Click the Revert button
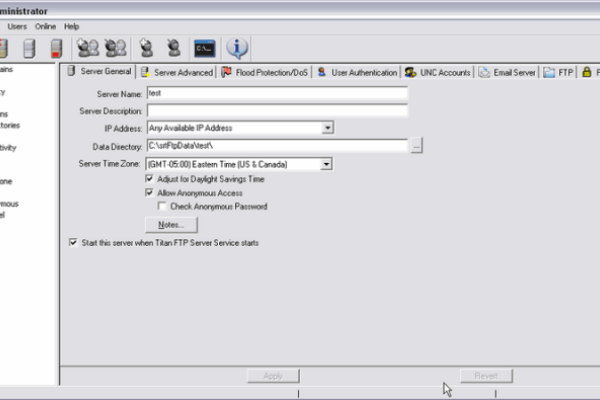Screen dimensions: 600x400 point(486,376)
